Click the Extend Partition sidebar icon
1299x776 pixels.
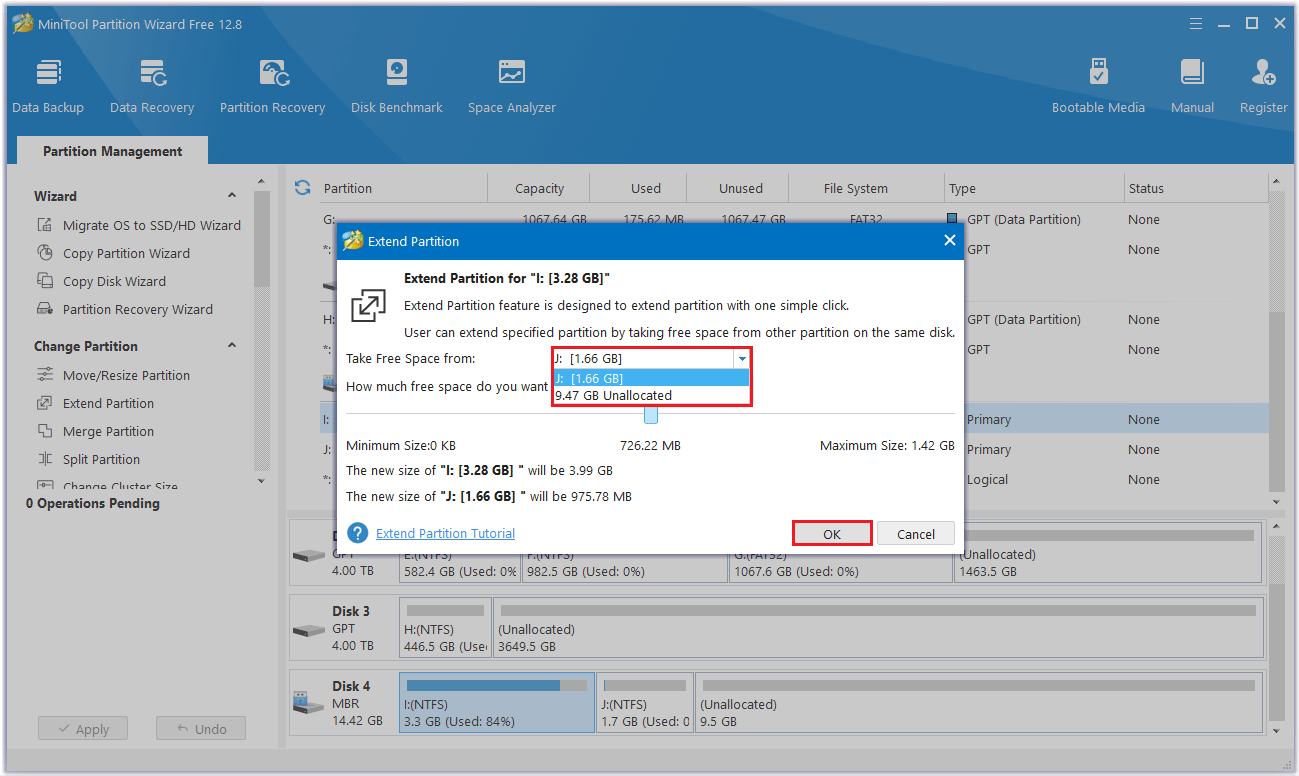pos(45,403)
